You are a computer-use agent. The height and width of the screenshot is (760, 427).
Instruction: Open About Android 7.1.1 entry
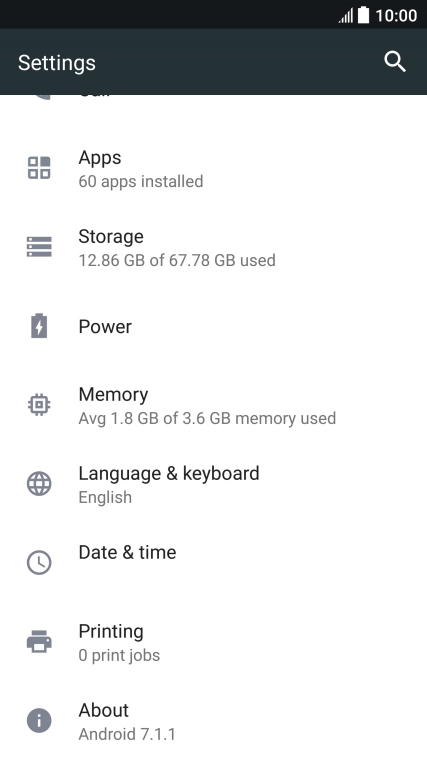point(213,721)
